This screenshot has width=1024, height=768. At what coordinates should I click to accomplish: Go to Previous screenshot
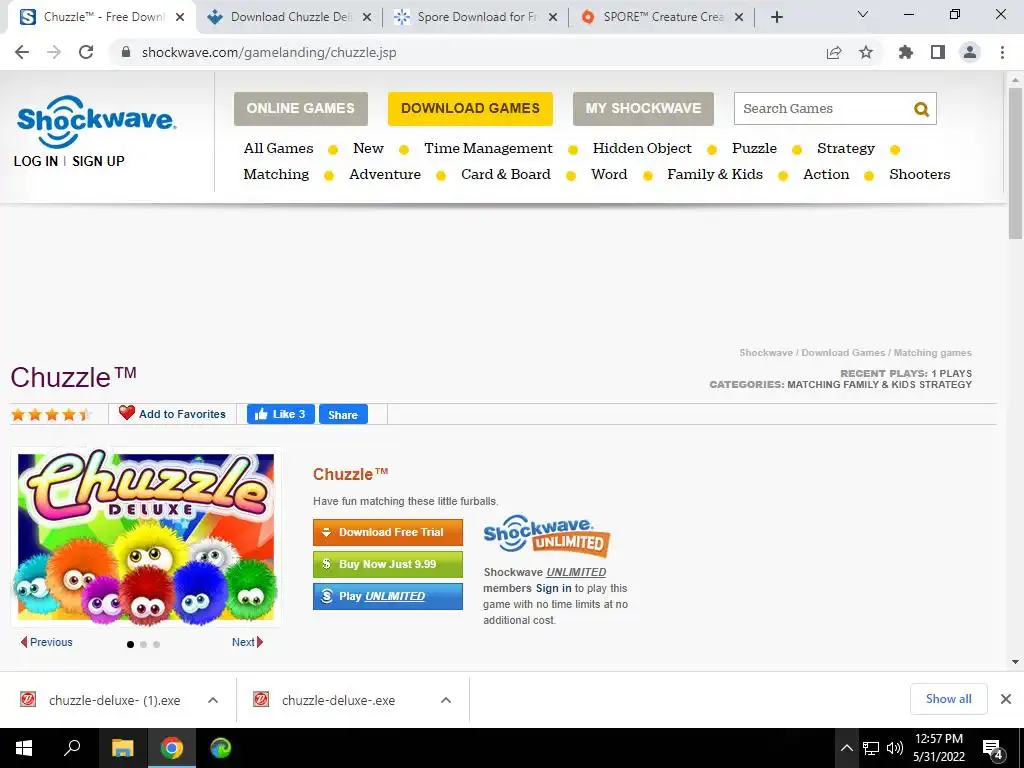46,642
